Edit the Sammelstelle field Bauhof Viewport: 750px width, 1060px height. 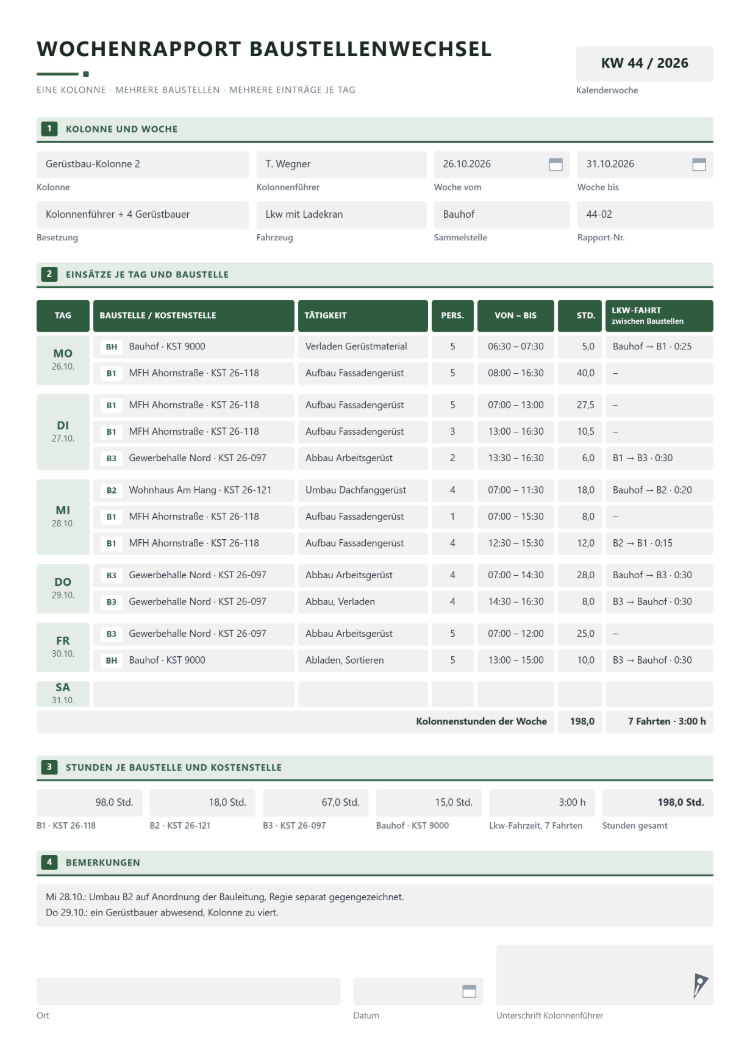(x=501, y=214)
